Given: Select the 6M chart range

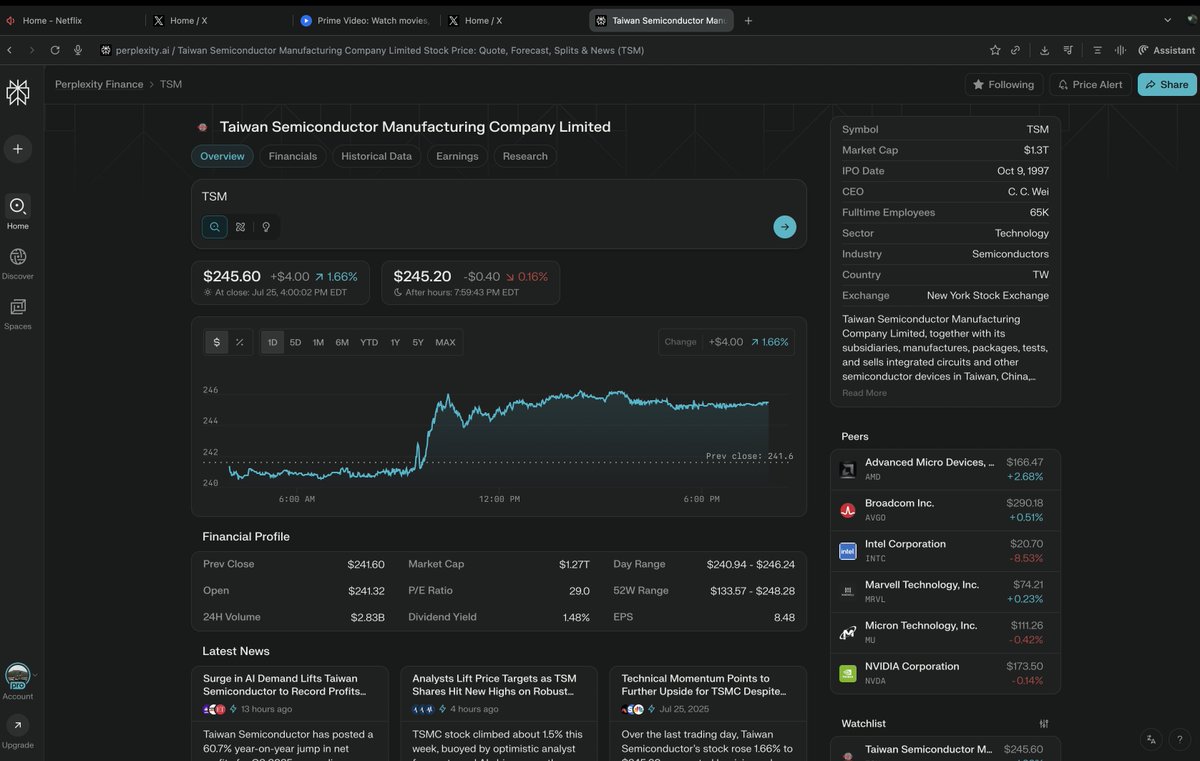Looking at the screenshot, I should coord(342,342).
